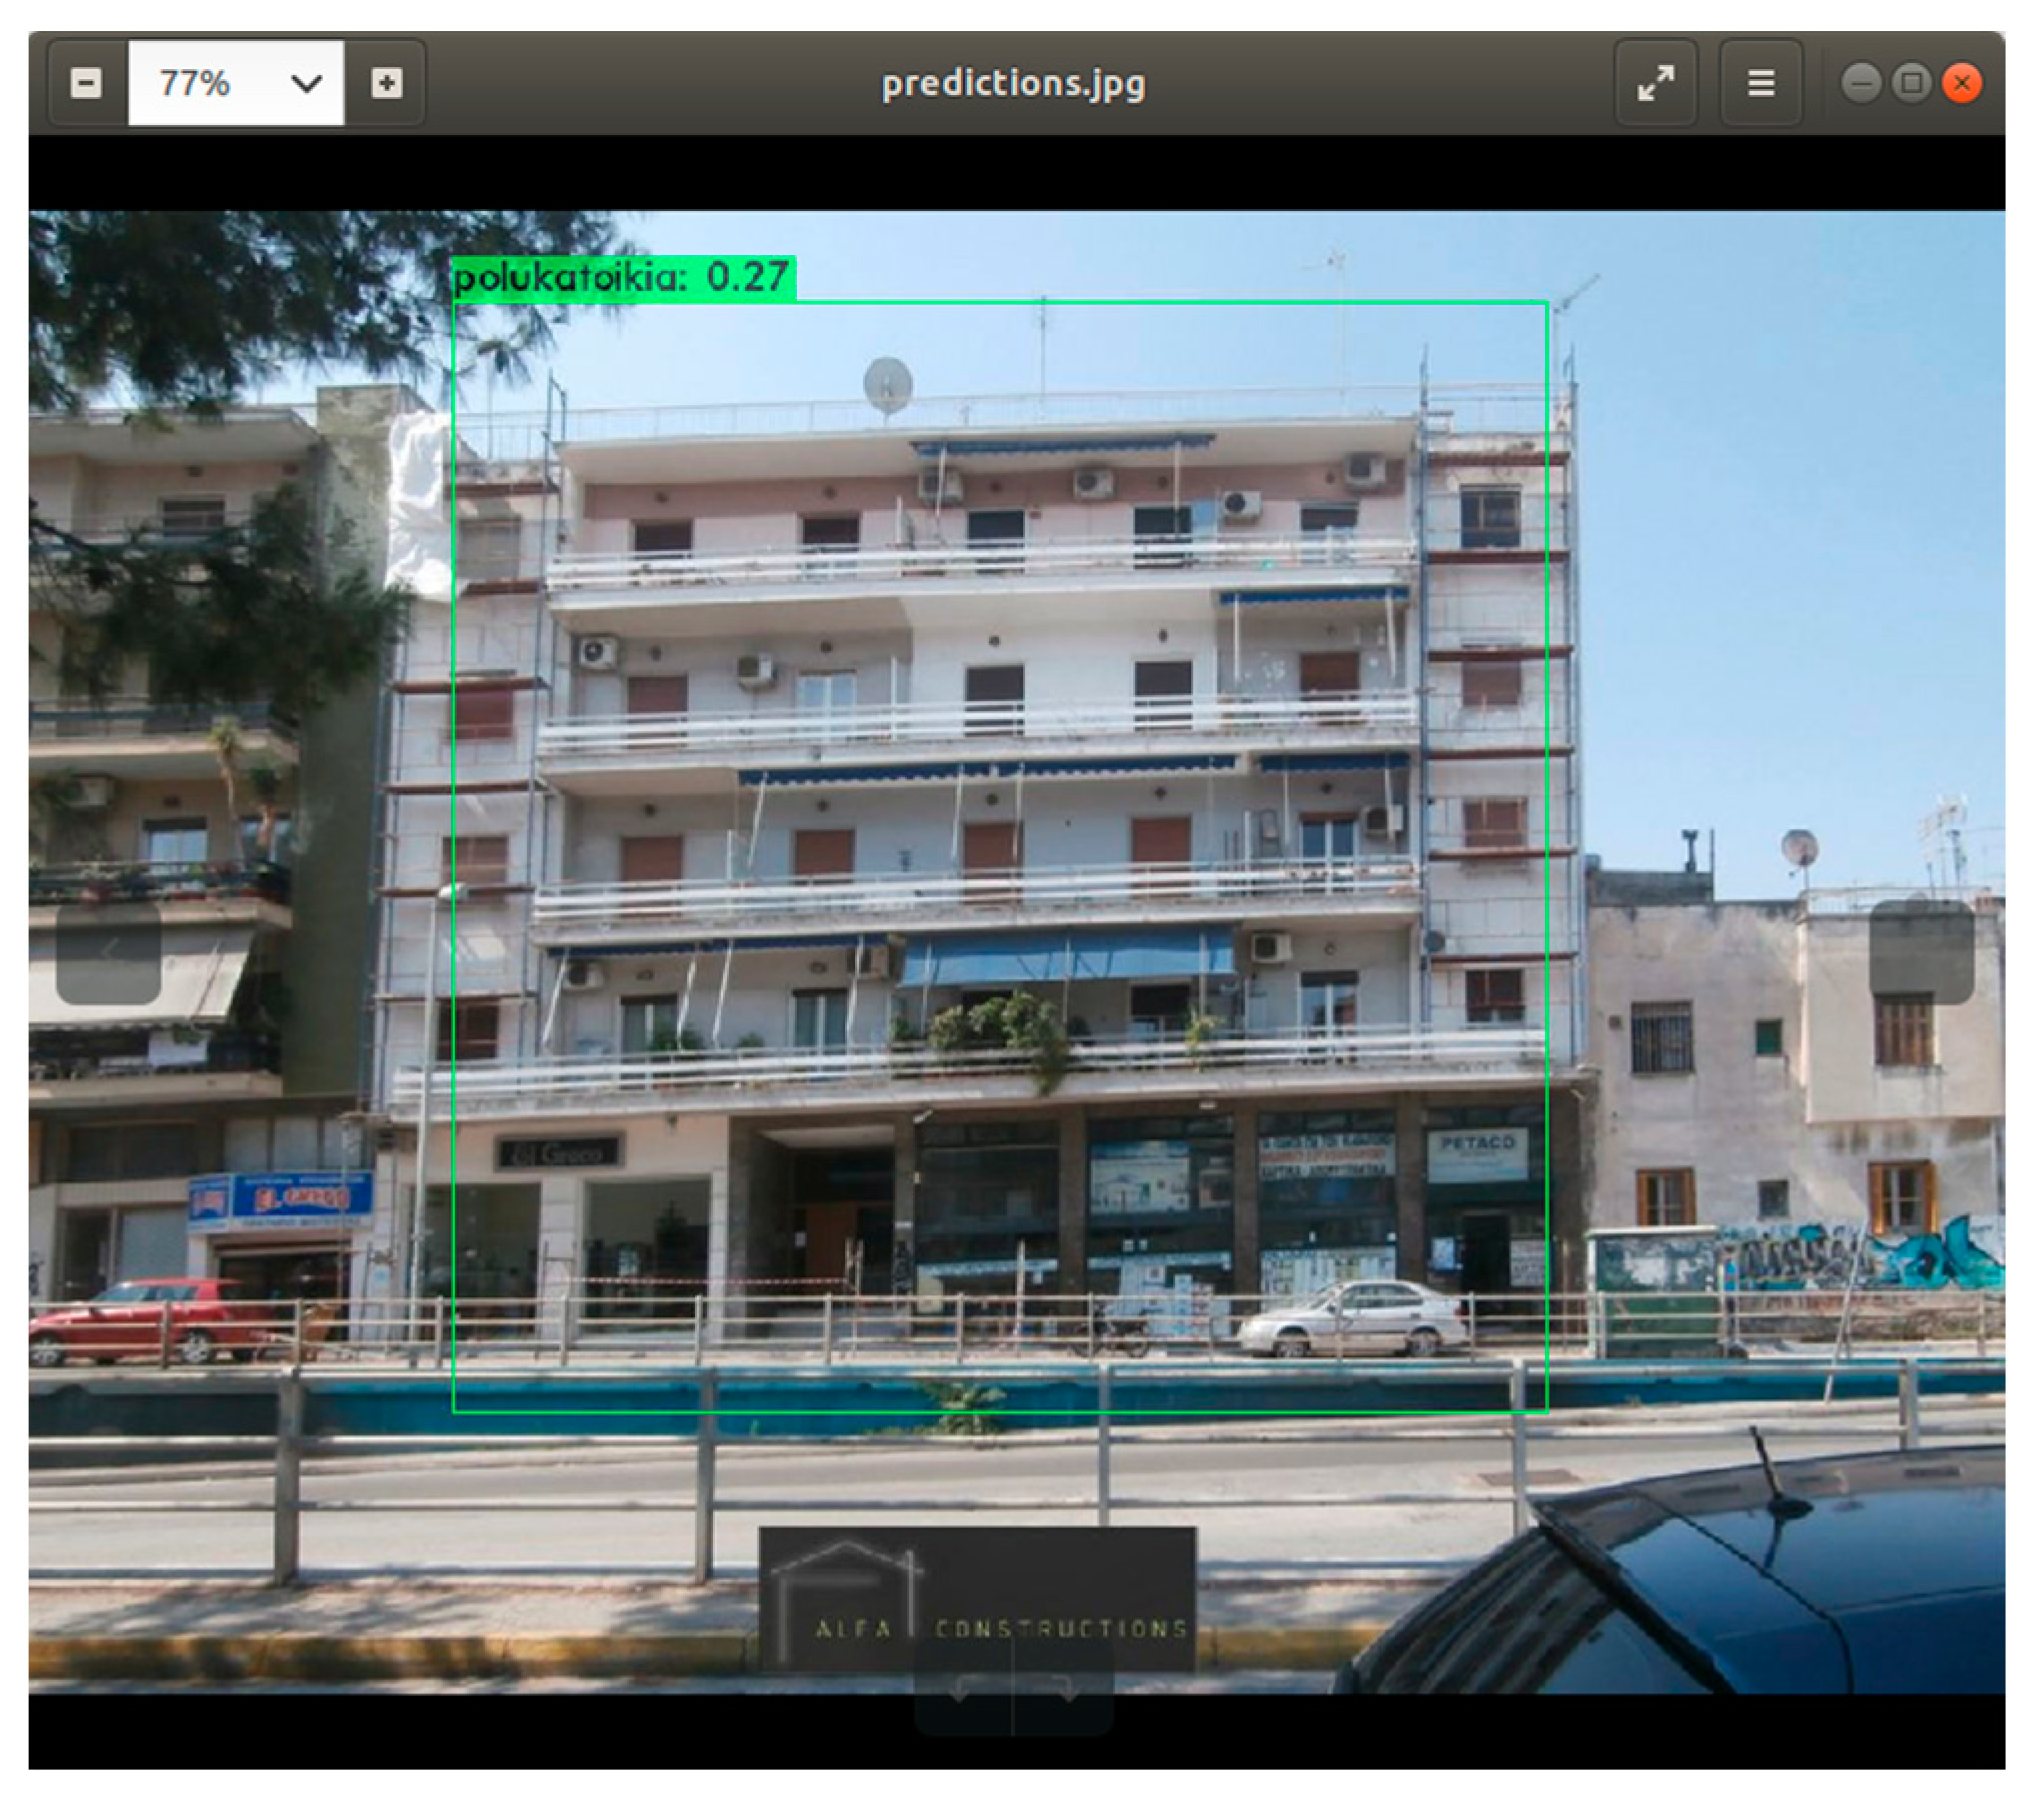Close the predictions.jpg window
Screen dimensions: 2036x1801
[1962, 83]
